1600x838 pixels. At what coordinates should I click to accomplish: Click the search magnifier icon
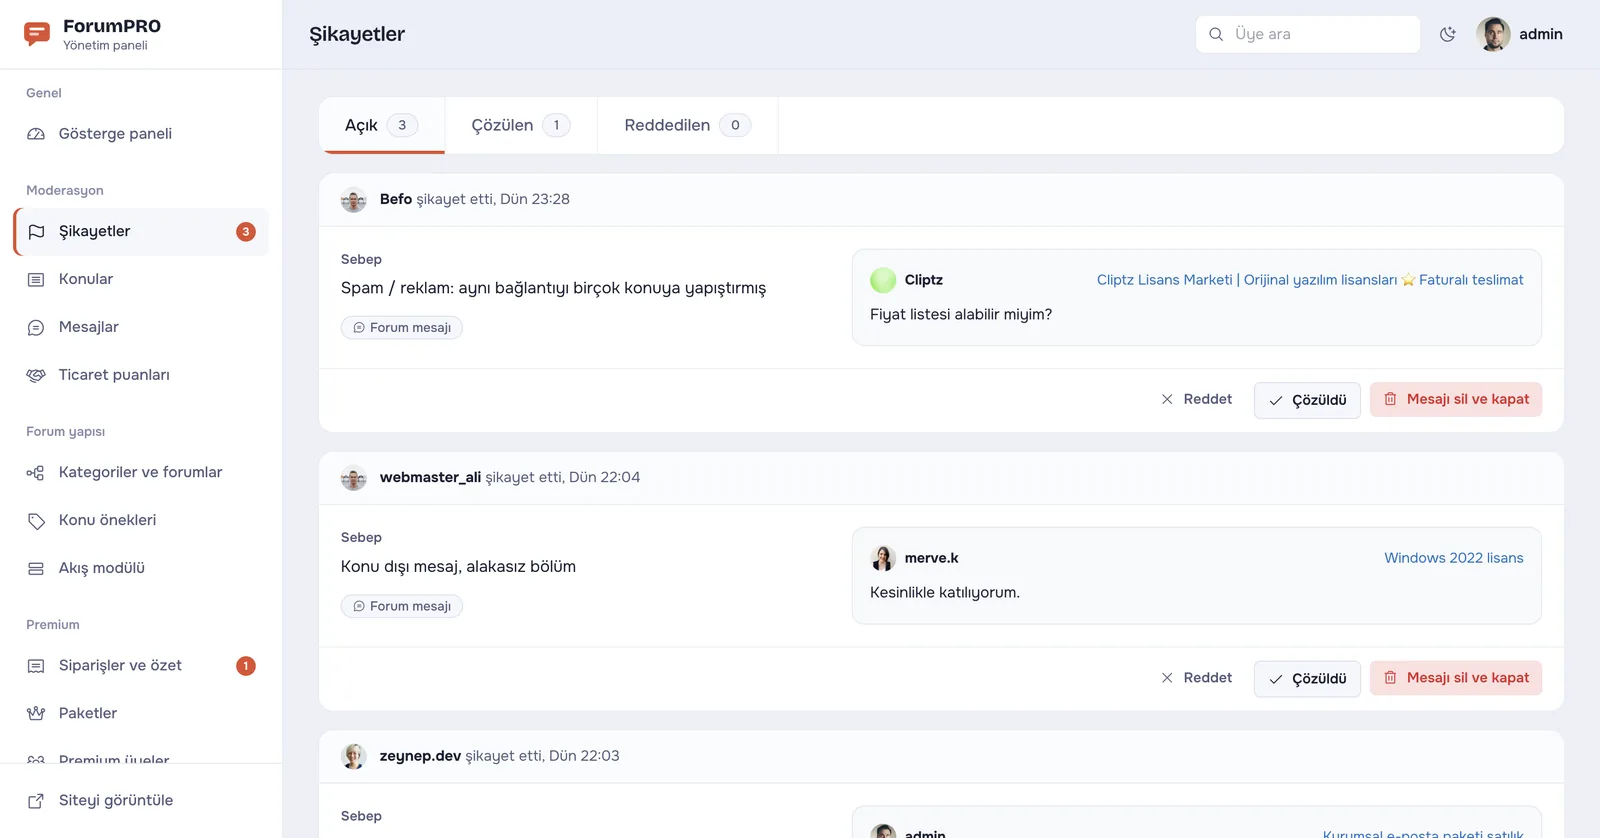(1216, 34)
